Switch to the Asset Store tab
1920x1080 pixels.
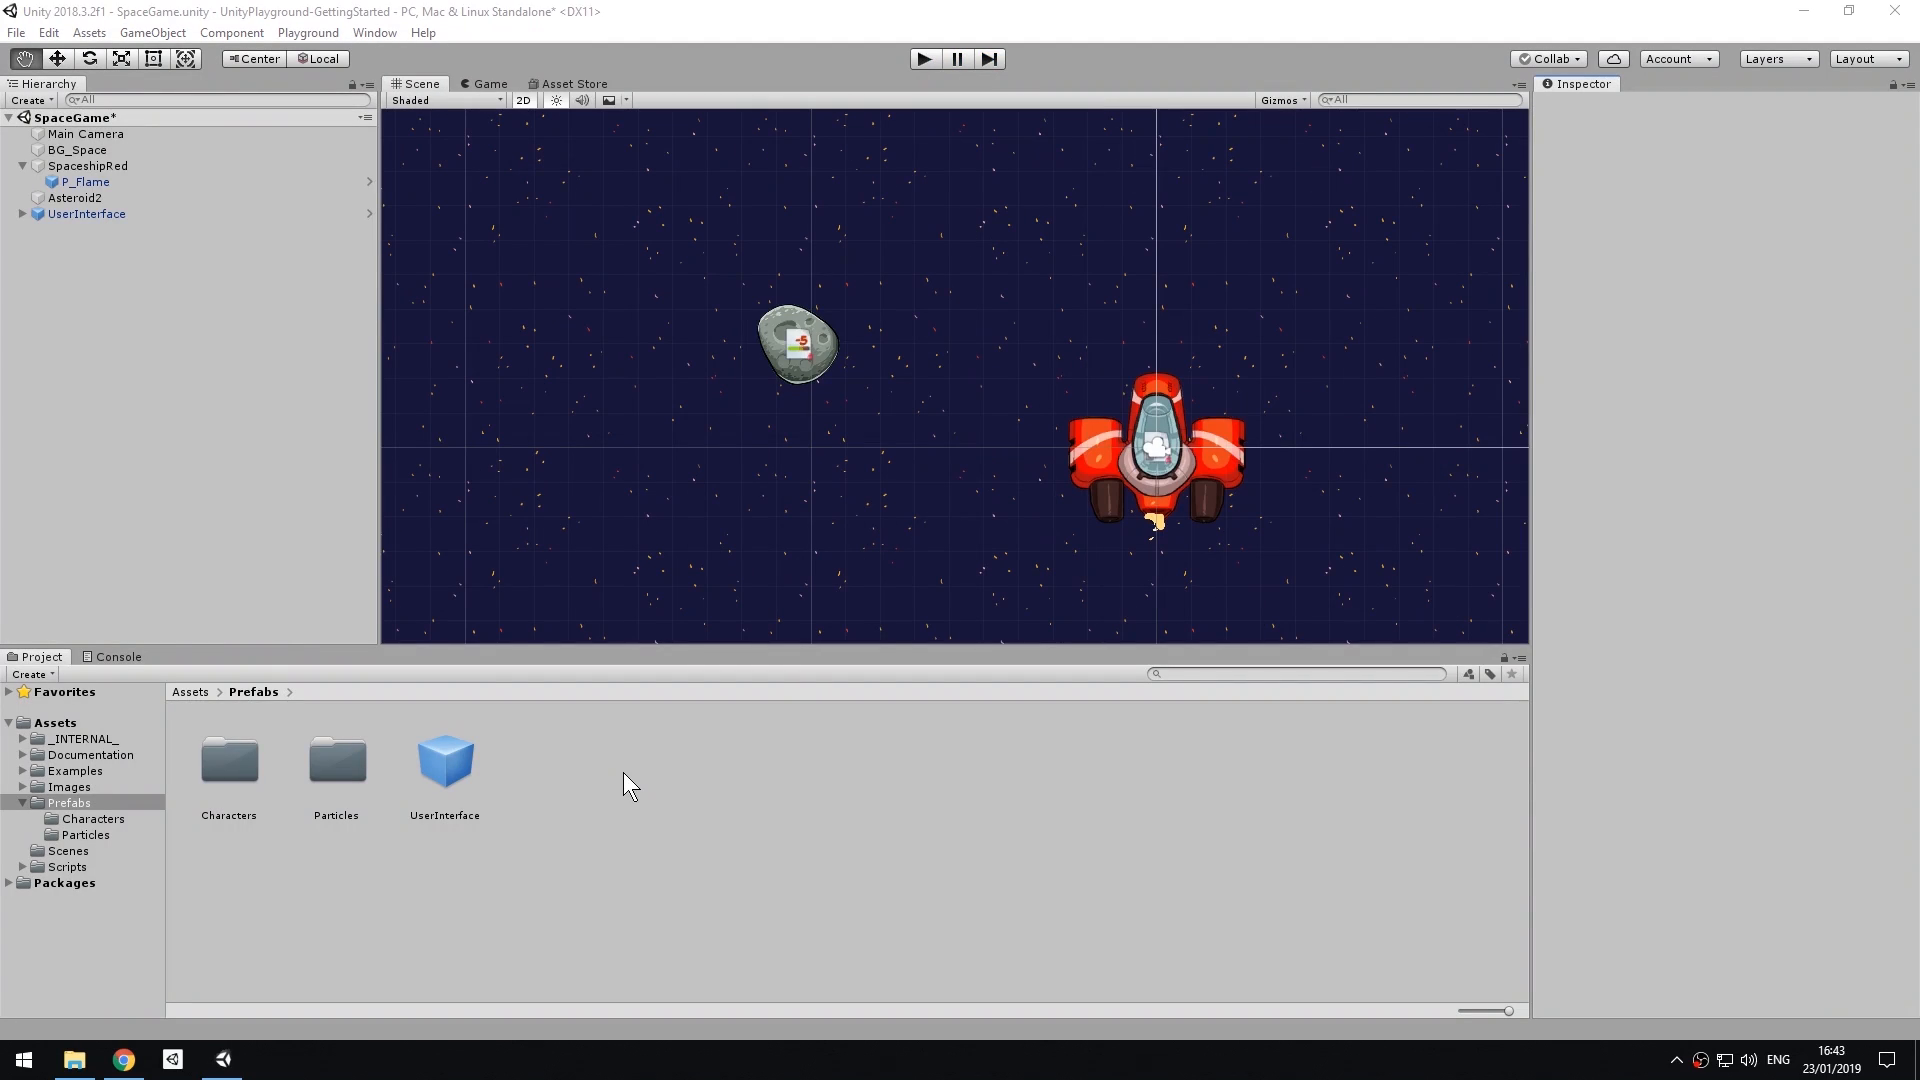568,84
